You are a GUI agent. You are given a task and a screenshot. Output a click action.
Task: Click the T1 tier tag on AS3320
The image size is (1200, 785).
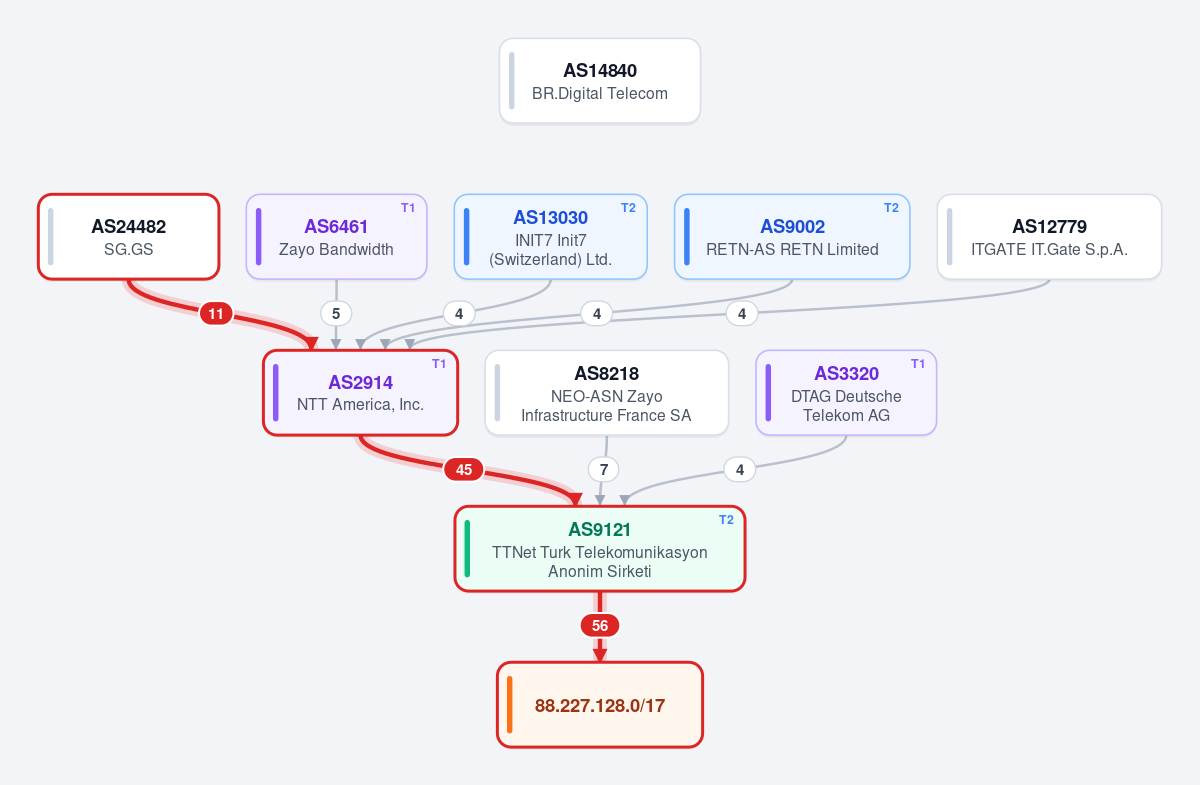917,364
